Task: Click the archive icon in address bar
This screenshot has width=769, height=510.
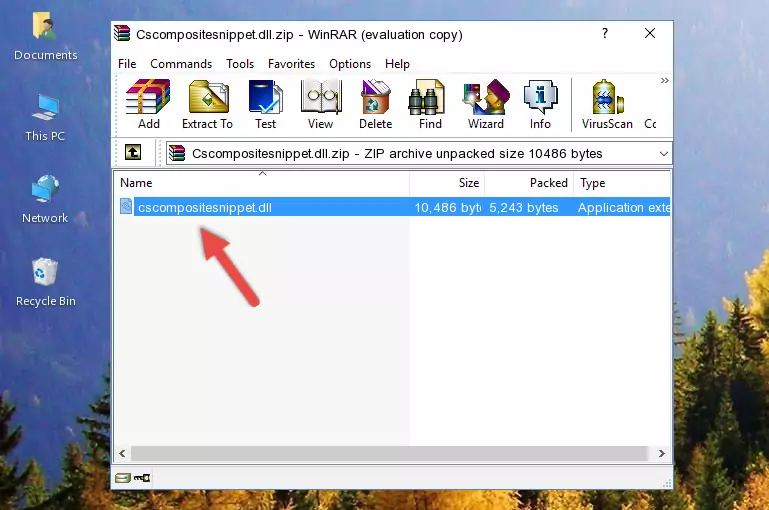Action: point(177,153)
